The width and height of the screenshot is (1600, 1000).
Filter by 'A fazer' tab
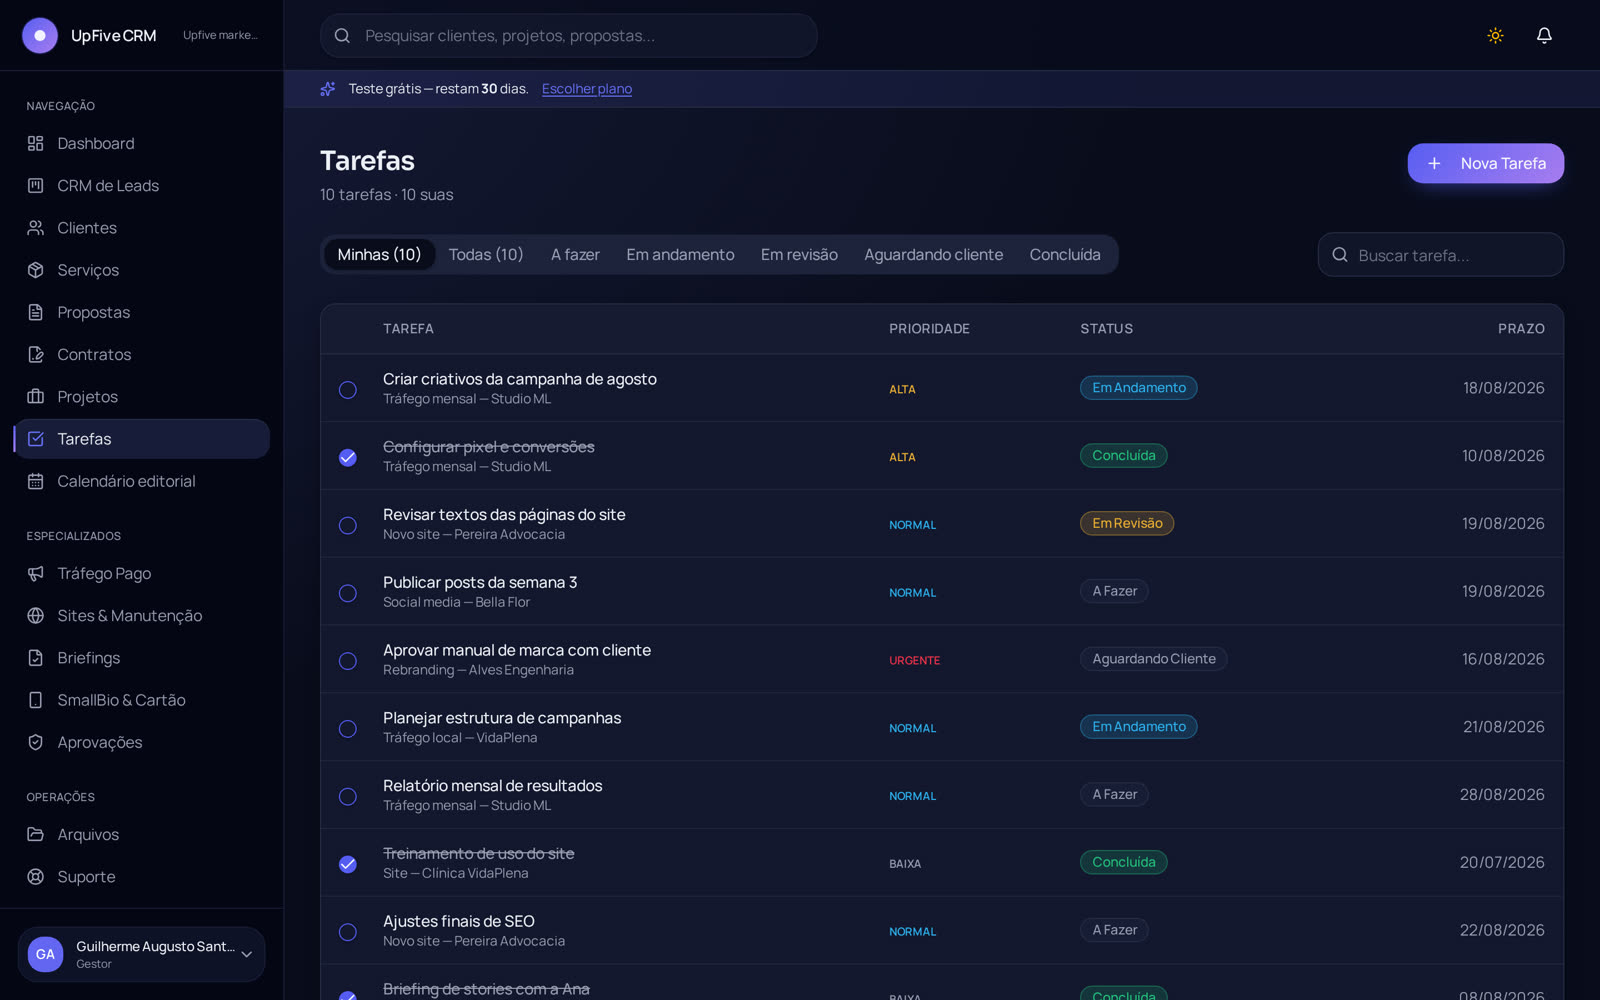(x=575, y=255)
